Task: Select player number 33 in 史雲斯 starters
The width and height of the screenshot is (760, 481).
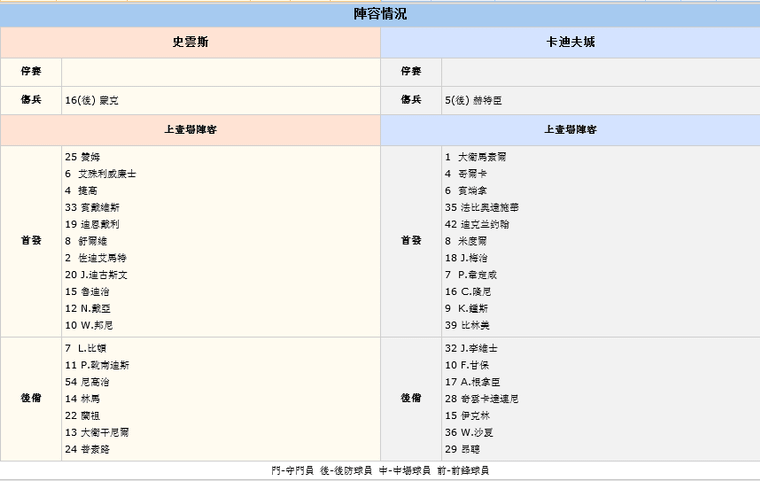Action: point(92,208)
